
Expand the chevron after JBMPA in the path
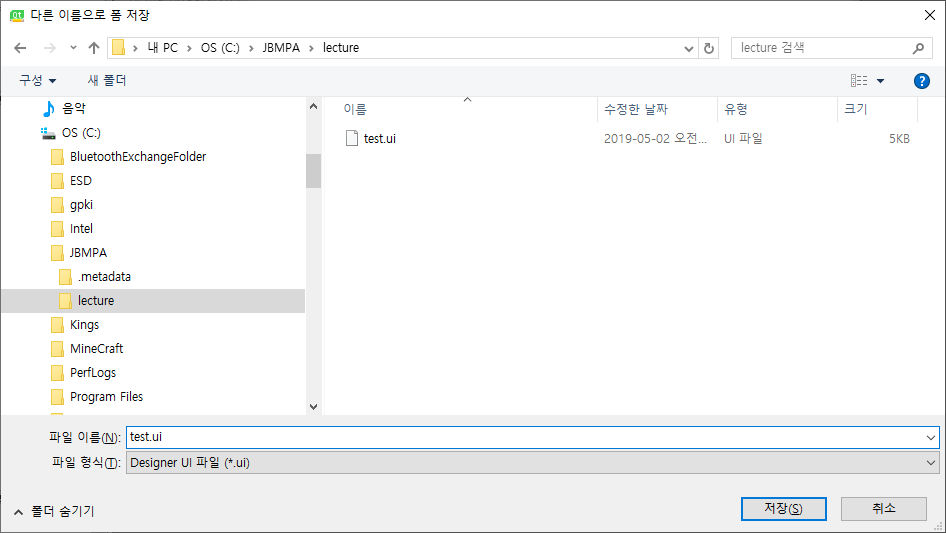tap(311, 48)
